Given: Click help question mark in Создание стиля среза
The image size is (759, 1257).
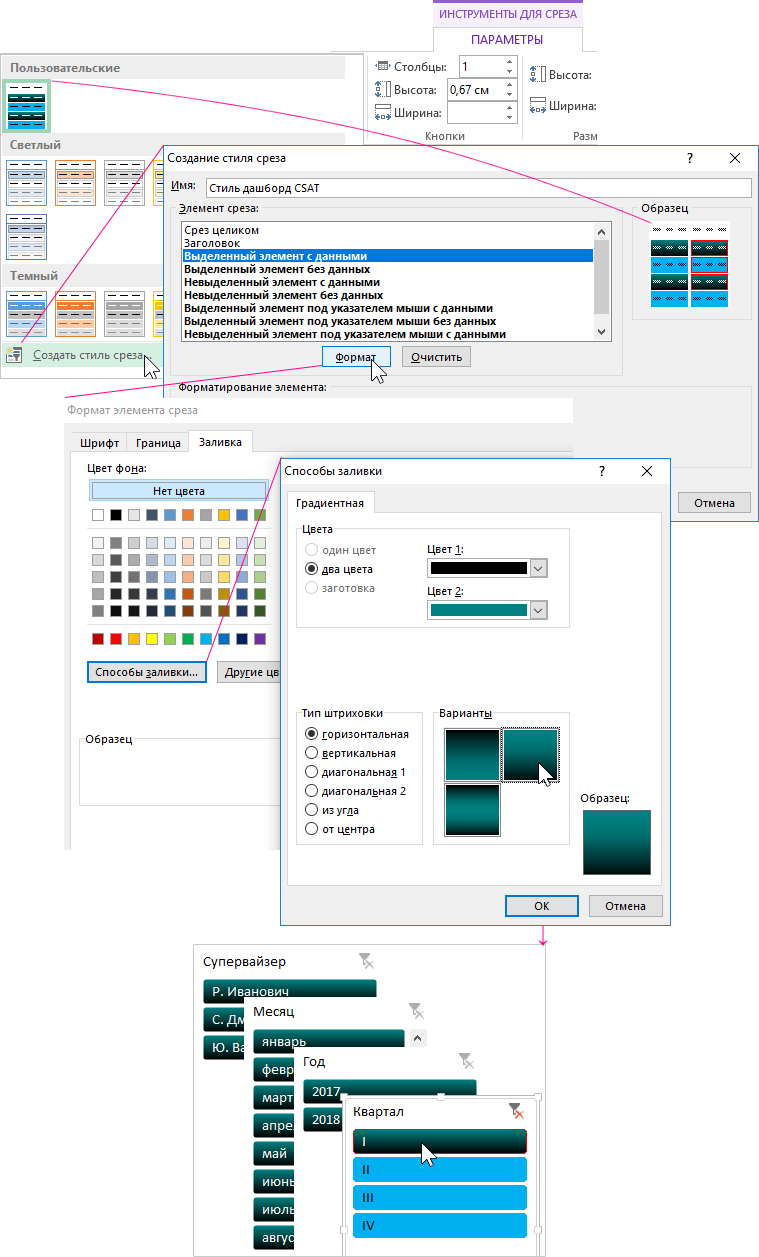Looking at the screenshot, I should coord(689,158).
